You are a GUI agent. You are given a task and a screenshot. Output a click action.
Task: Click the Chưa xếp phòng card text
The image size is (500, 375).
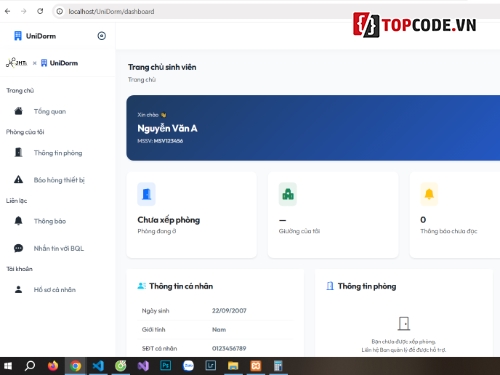coord(169,220)
